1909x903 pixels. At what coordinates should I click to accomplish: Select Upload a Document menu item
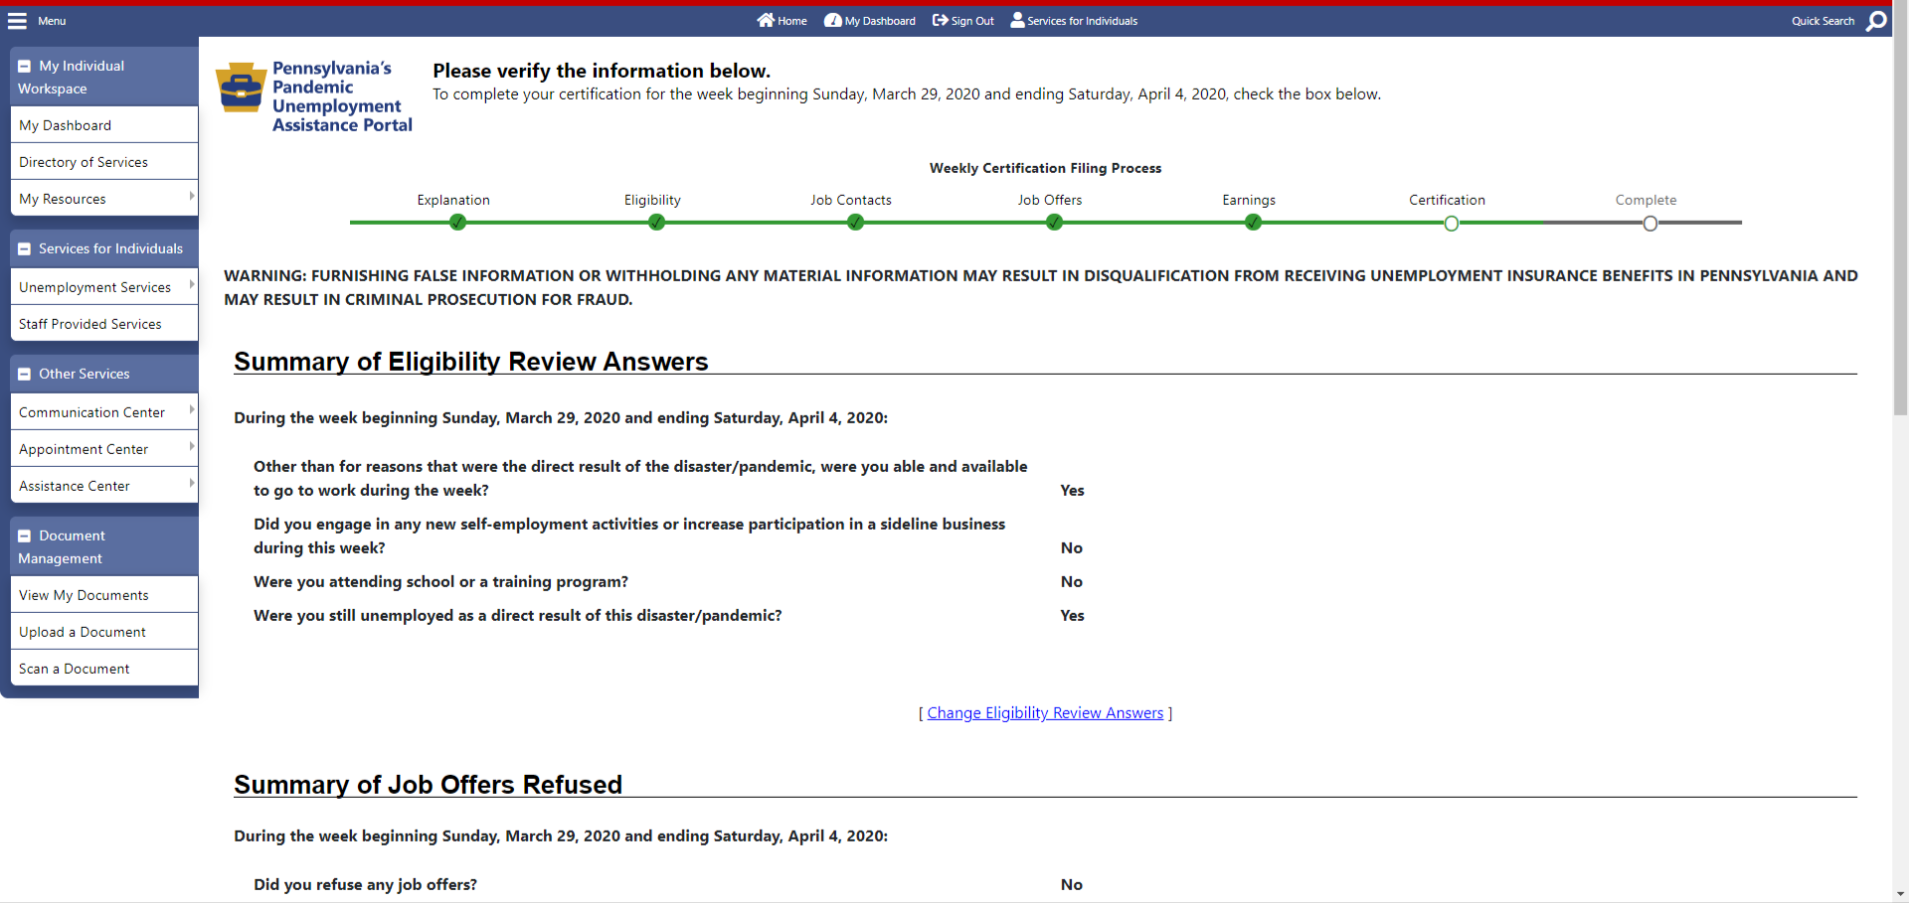(x=82, y=632)
